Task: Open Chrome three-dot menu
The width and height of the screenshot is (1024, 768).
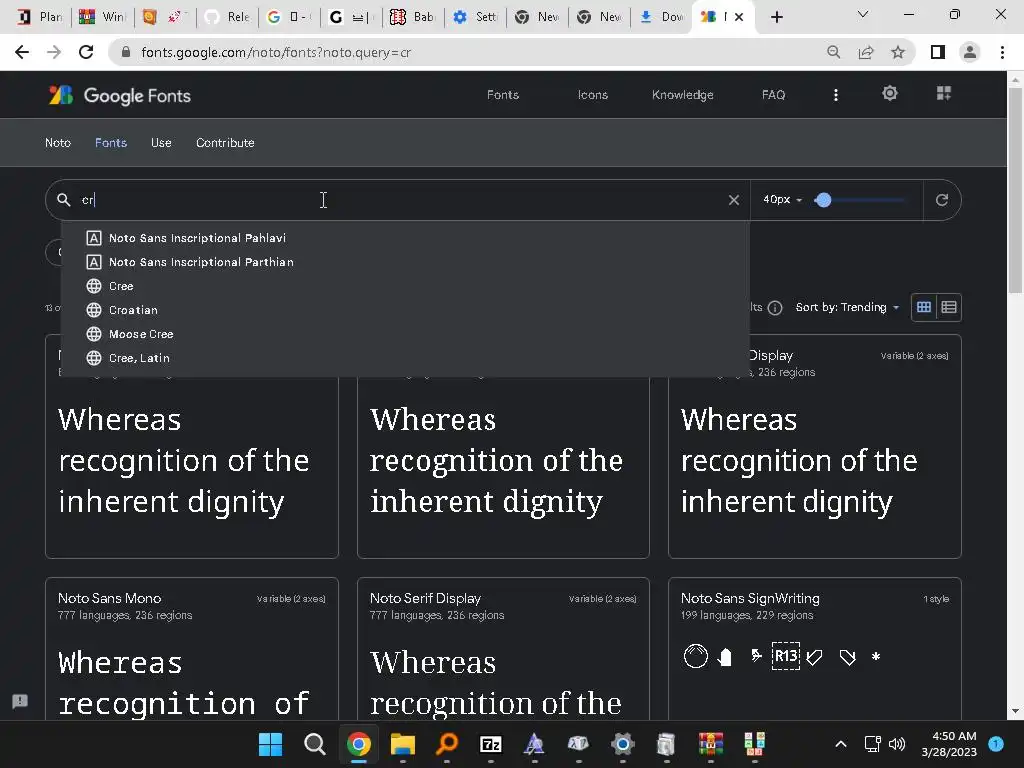Action: coord(1002,52)
